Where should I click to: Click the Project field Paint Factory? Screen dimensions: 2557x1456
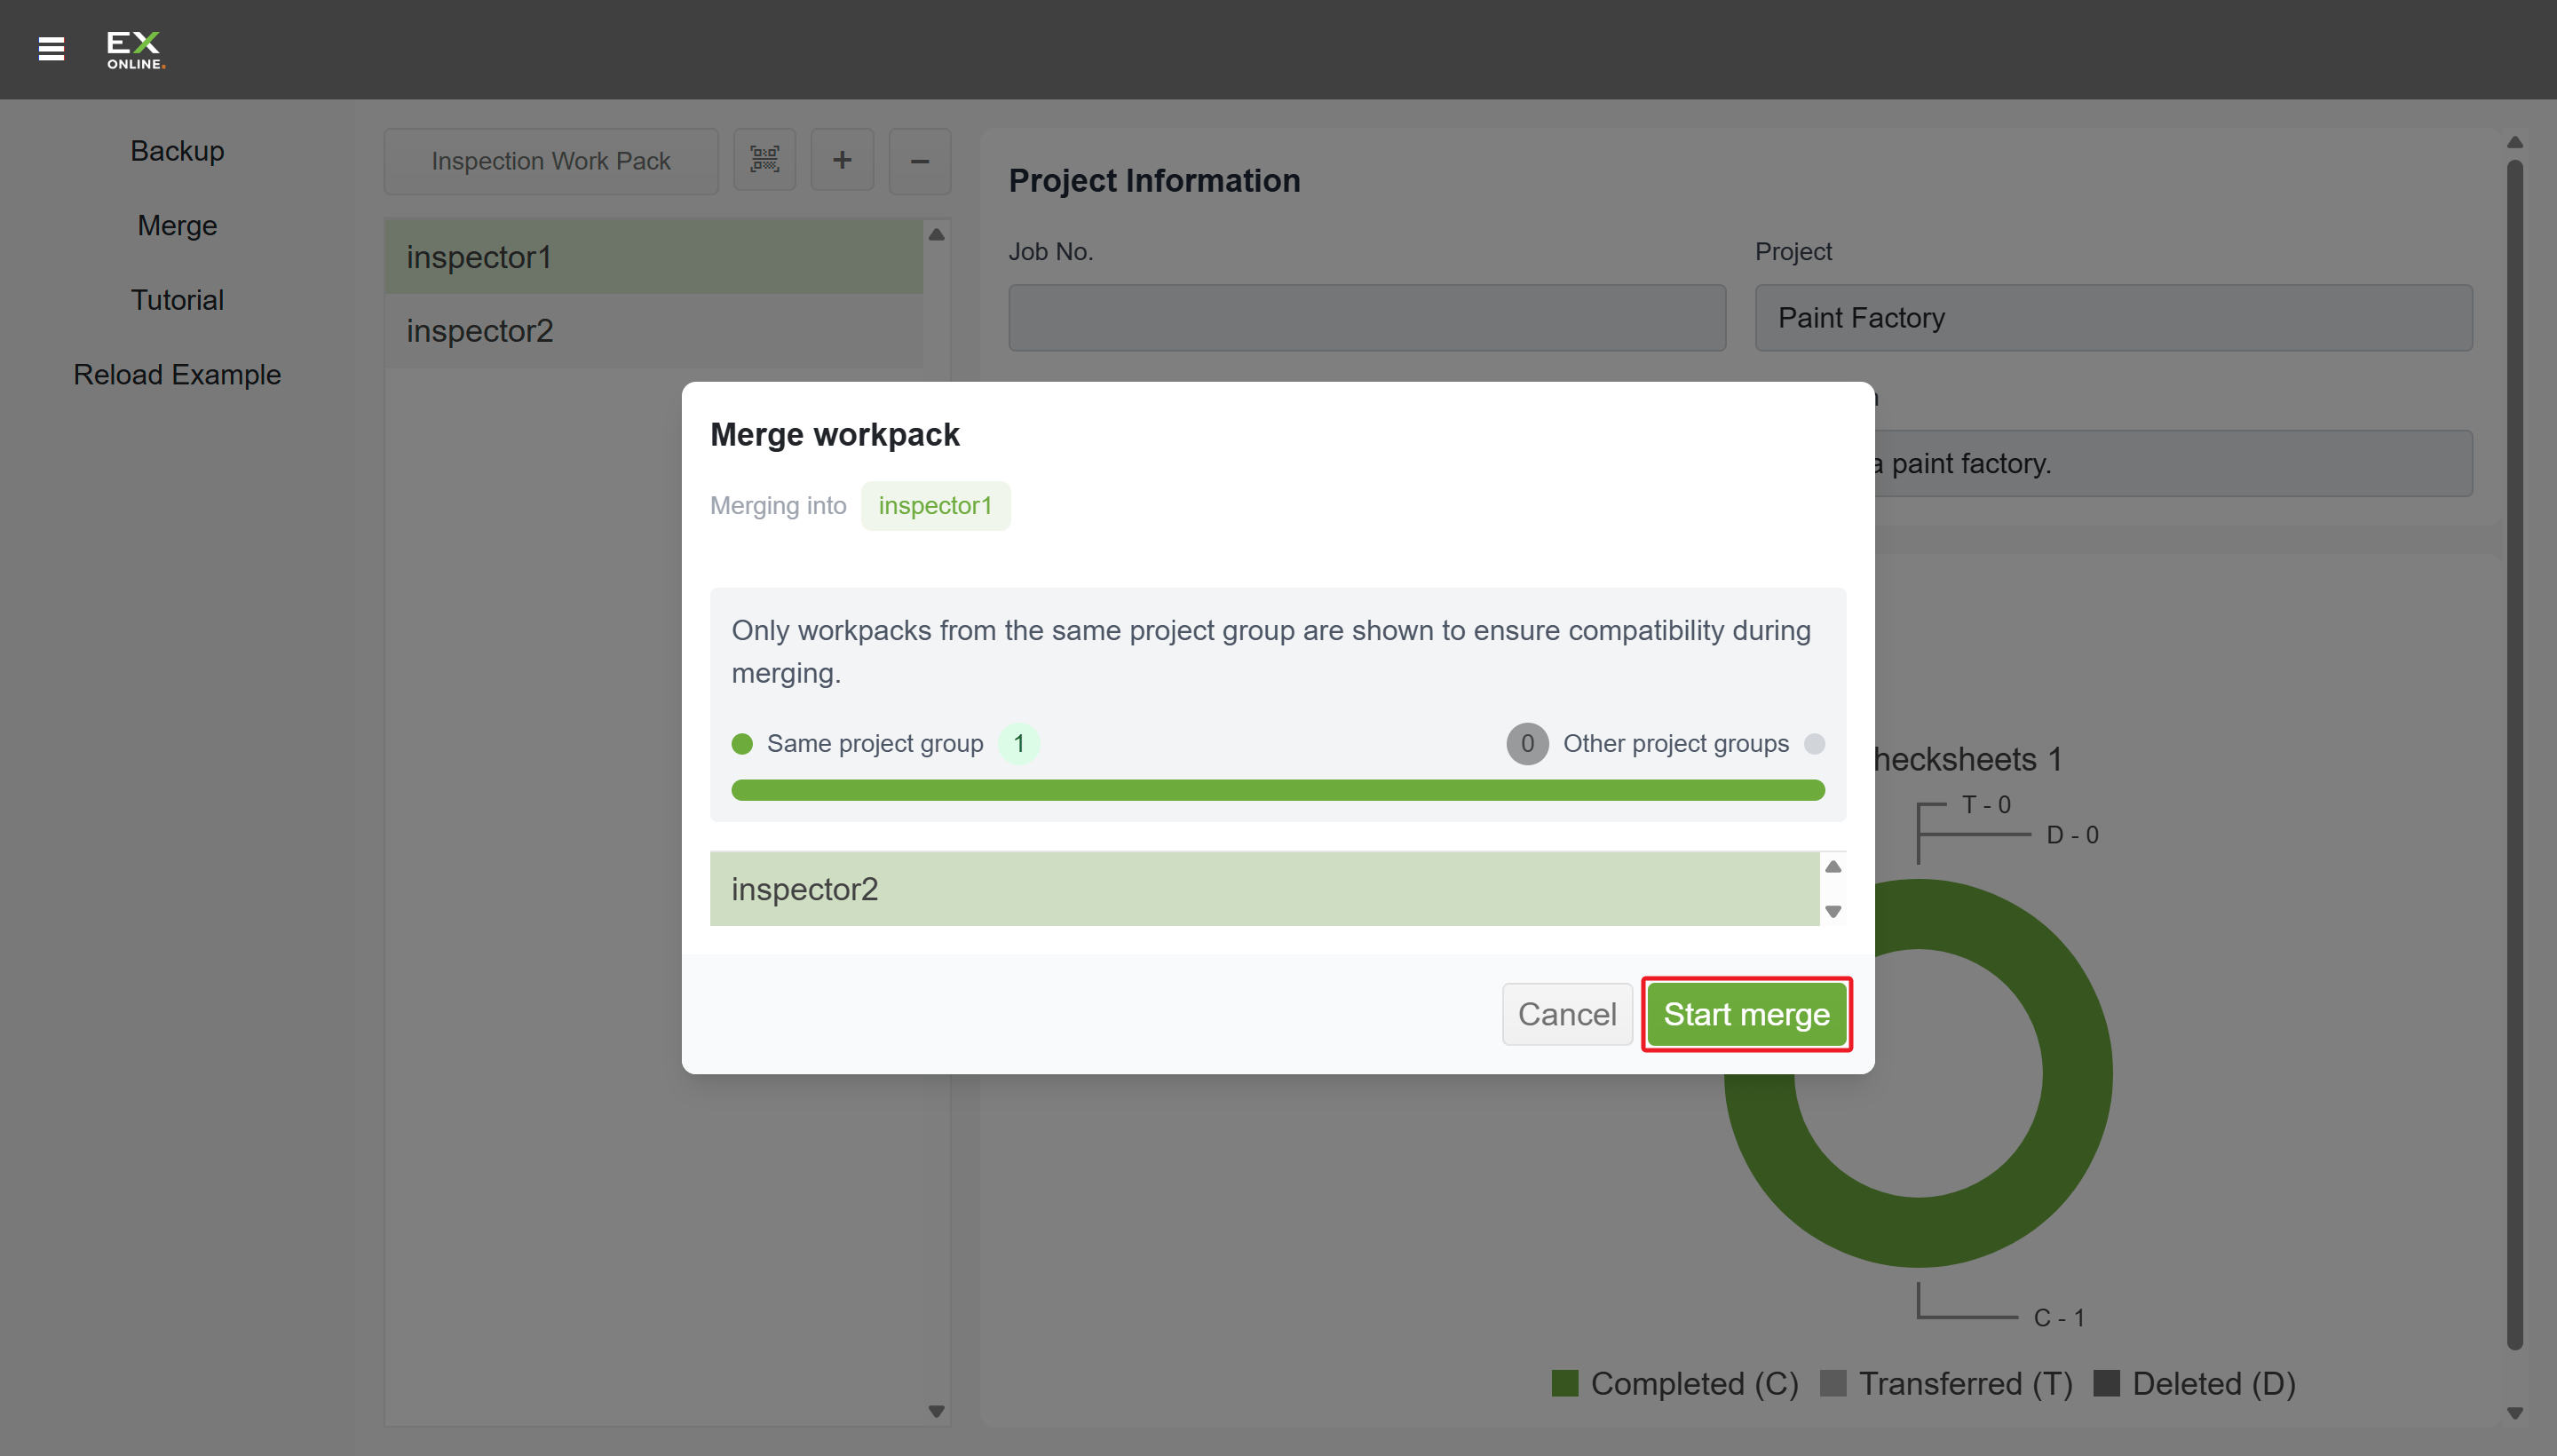[x=2113, y=318]
